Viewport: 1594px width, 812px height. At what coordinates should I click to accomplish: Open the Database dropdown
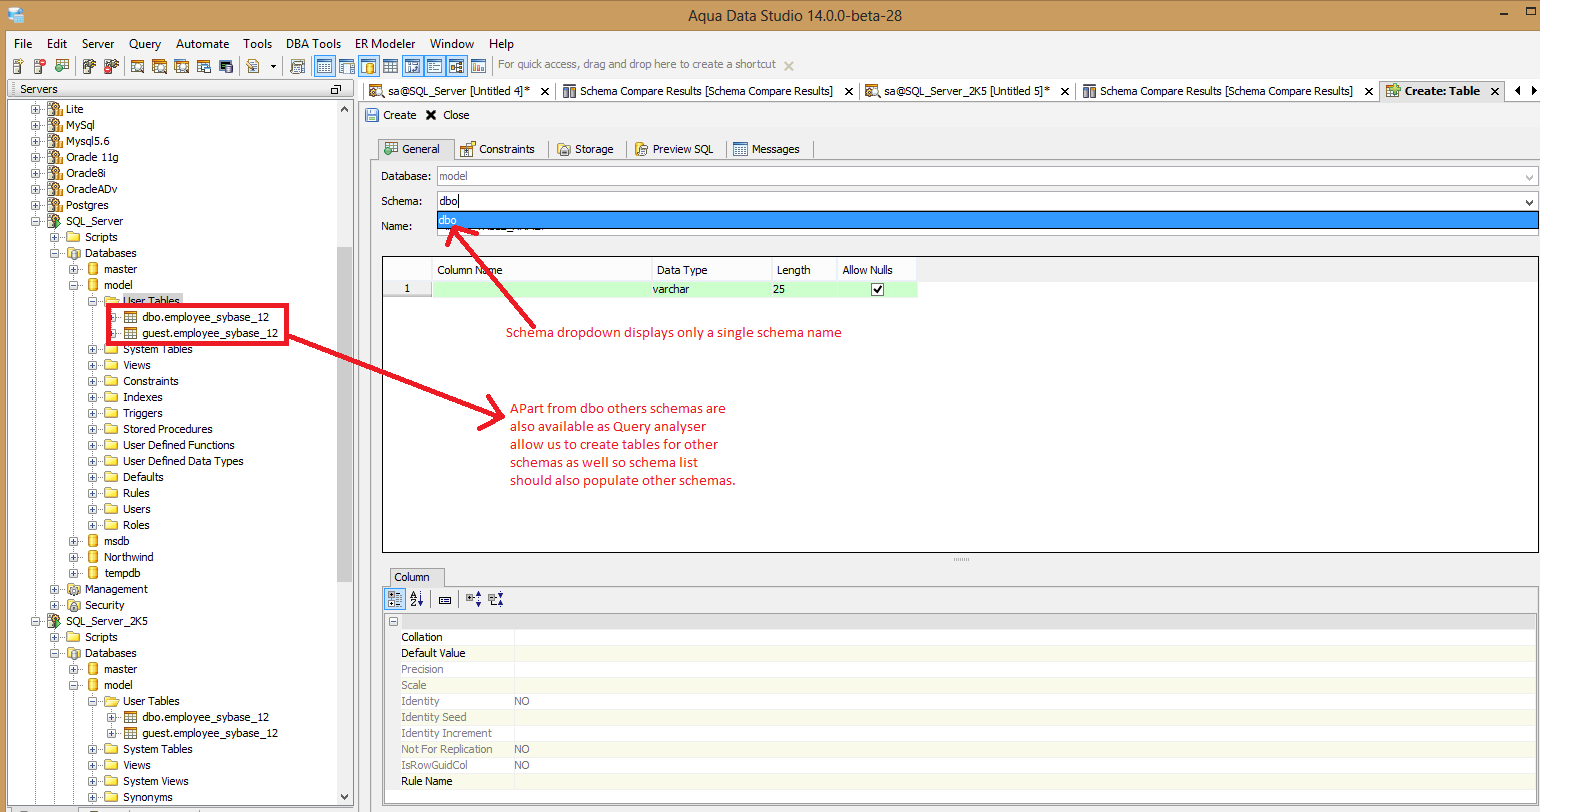click(x=1529, y=177)
